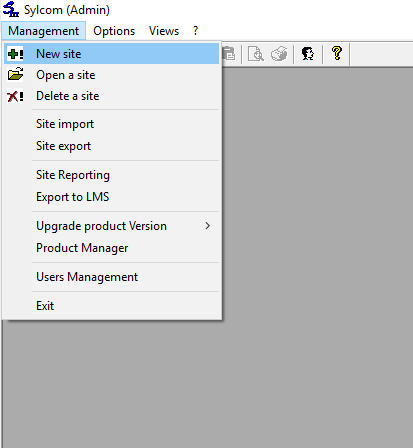Click the user head icon in the toolbar
Image resolution: width=413 pixels, height=448 pixels.
(308, 54)
